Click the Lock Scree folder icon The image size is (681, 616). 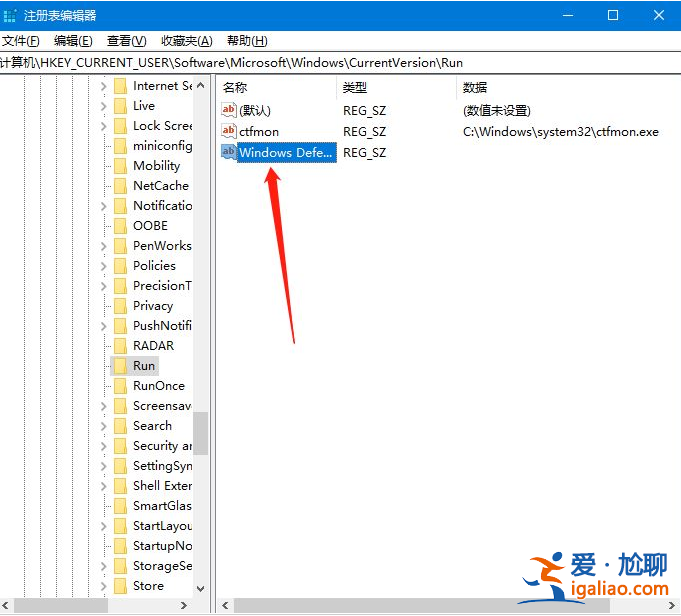tap(120, 126)
